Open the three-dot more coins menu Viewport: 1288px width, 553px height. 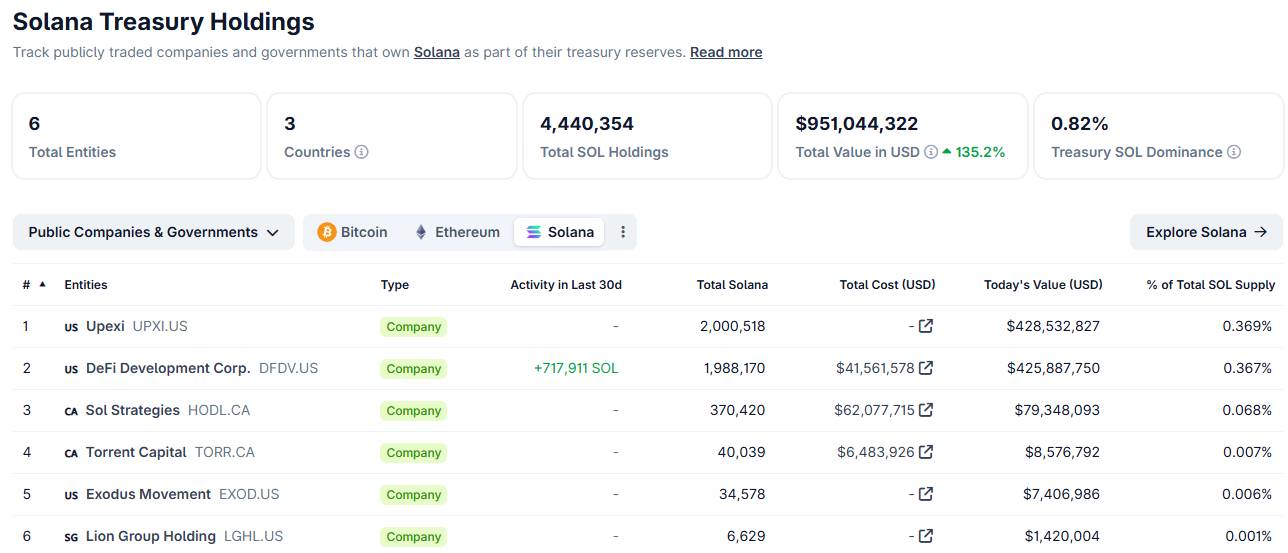[x=623, y=232]
